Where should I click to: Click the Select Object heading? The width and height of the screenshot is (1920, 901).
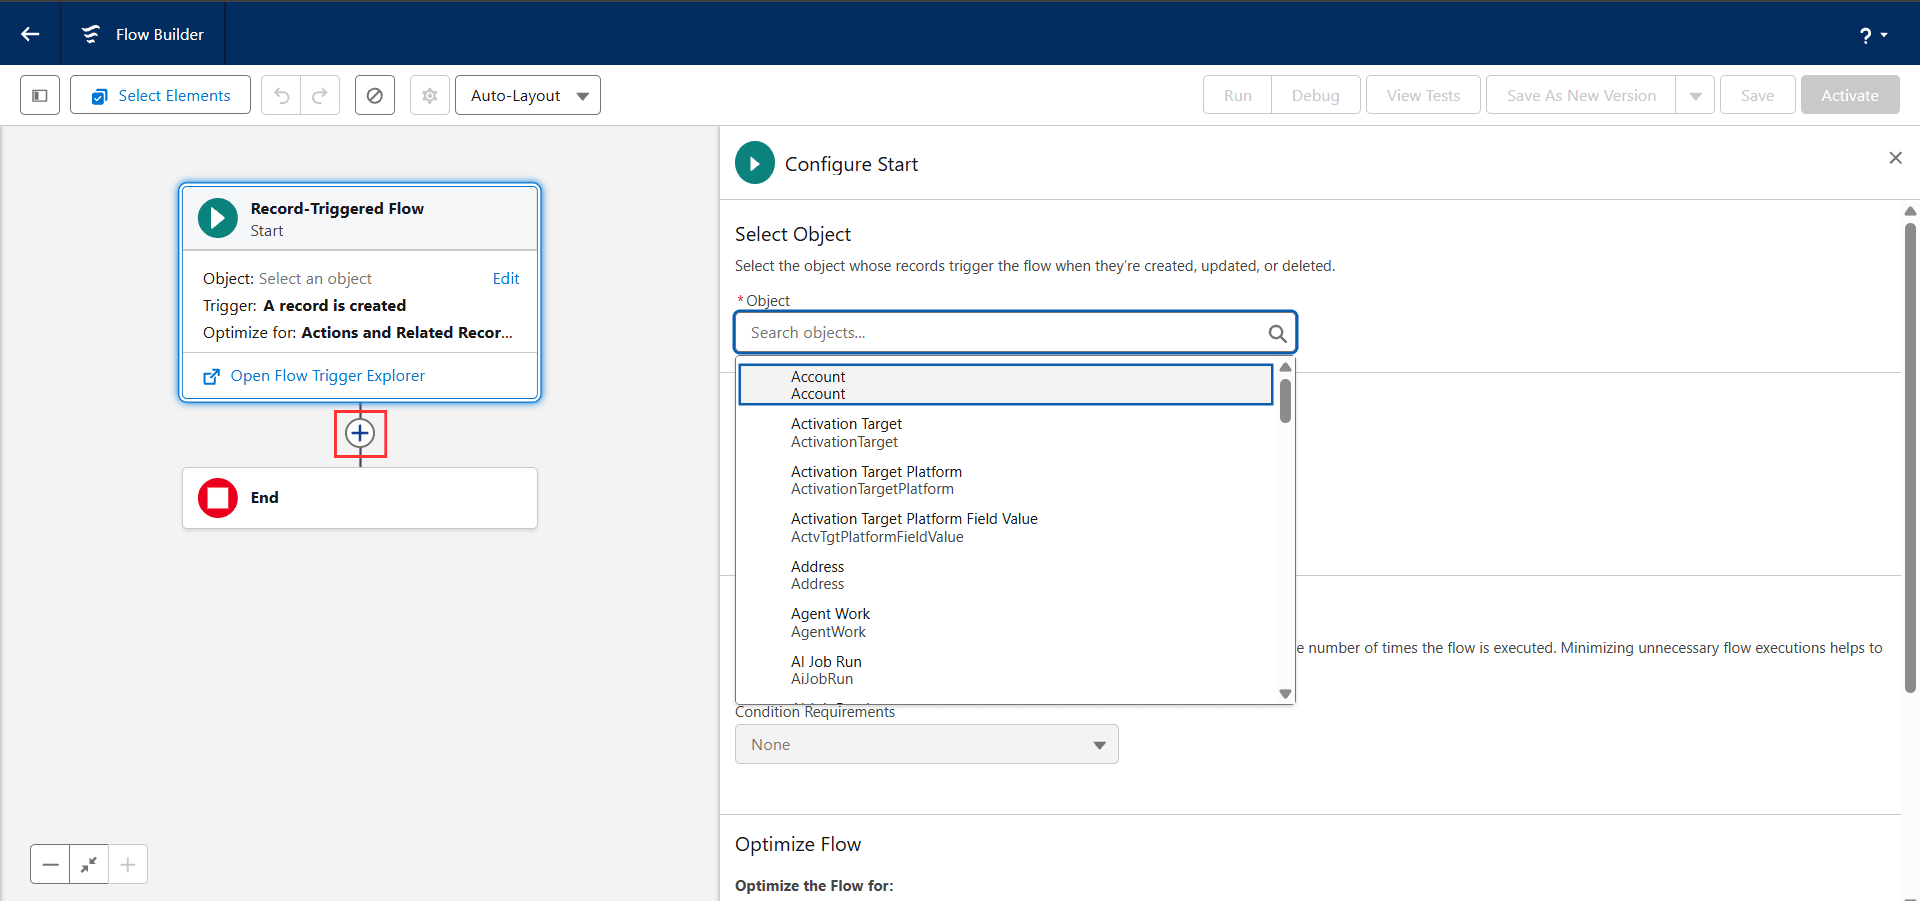(793, 234)
